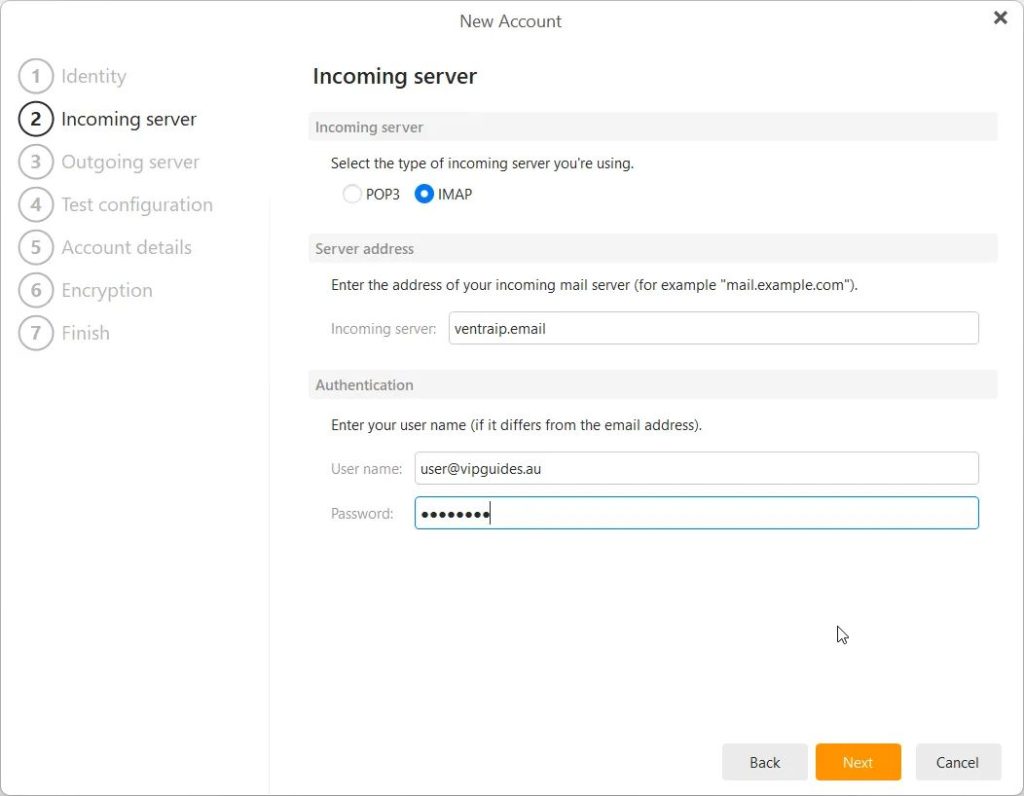Close the New Account wizard with the X

(1000, 17)
